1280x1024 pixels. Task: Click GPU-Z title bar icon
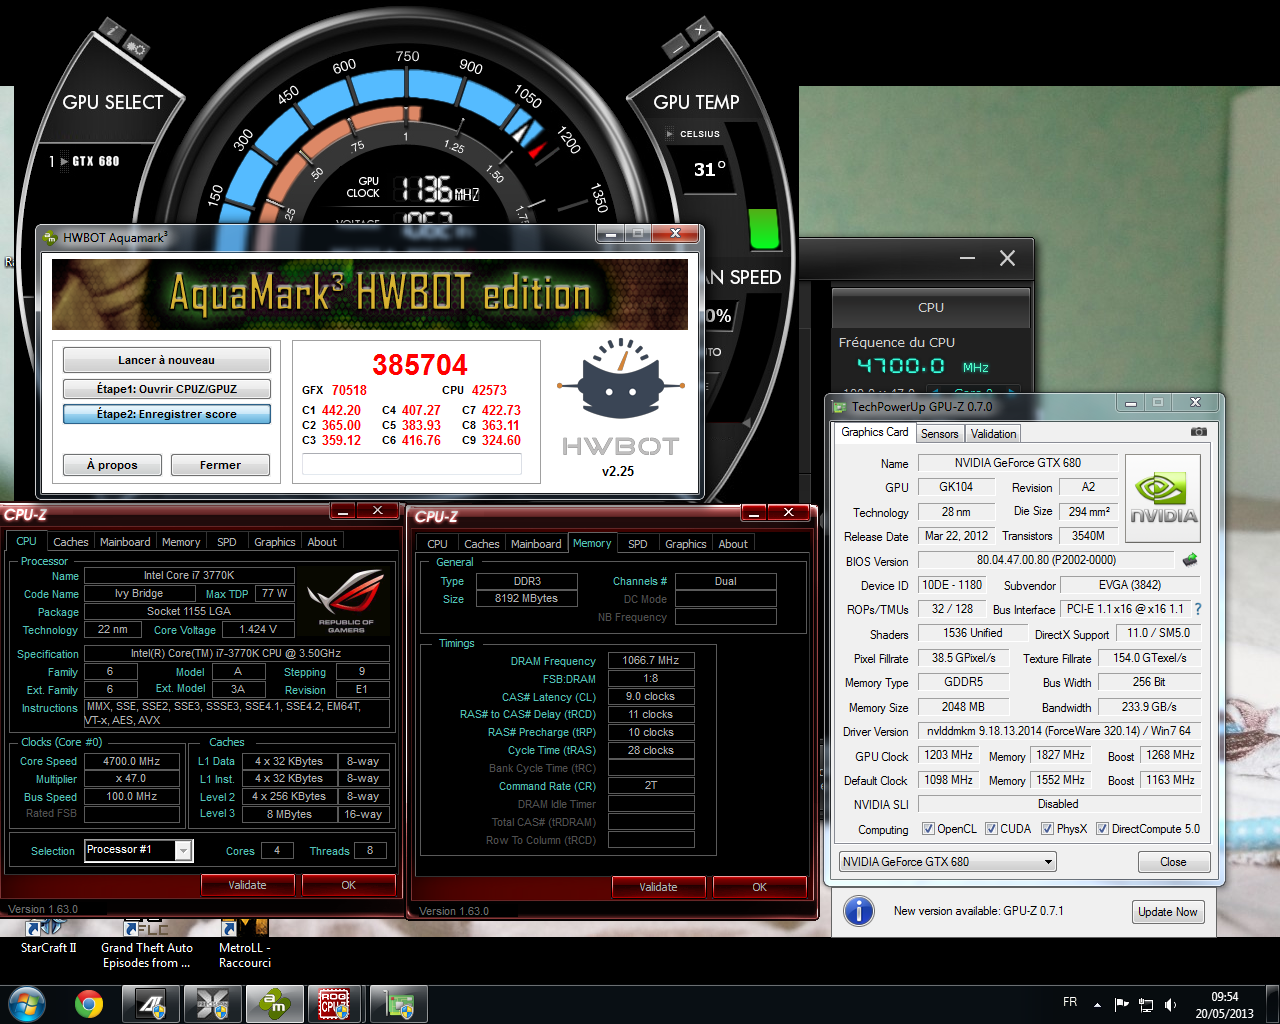tap(838, 407)
